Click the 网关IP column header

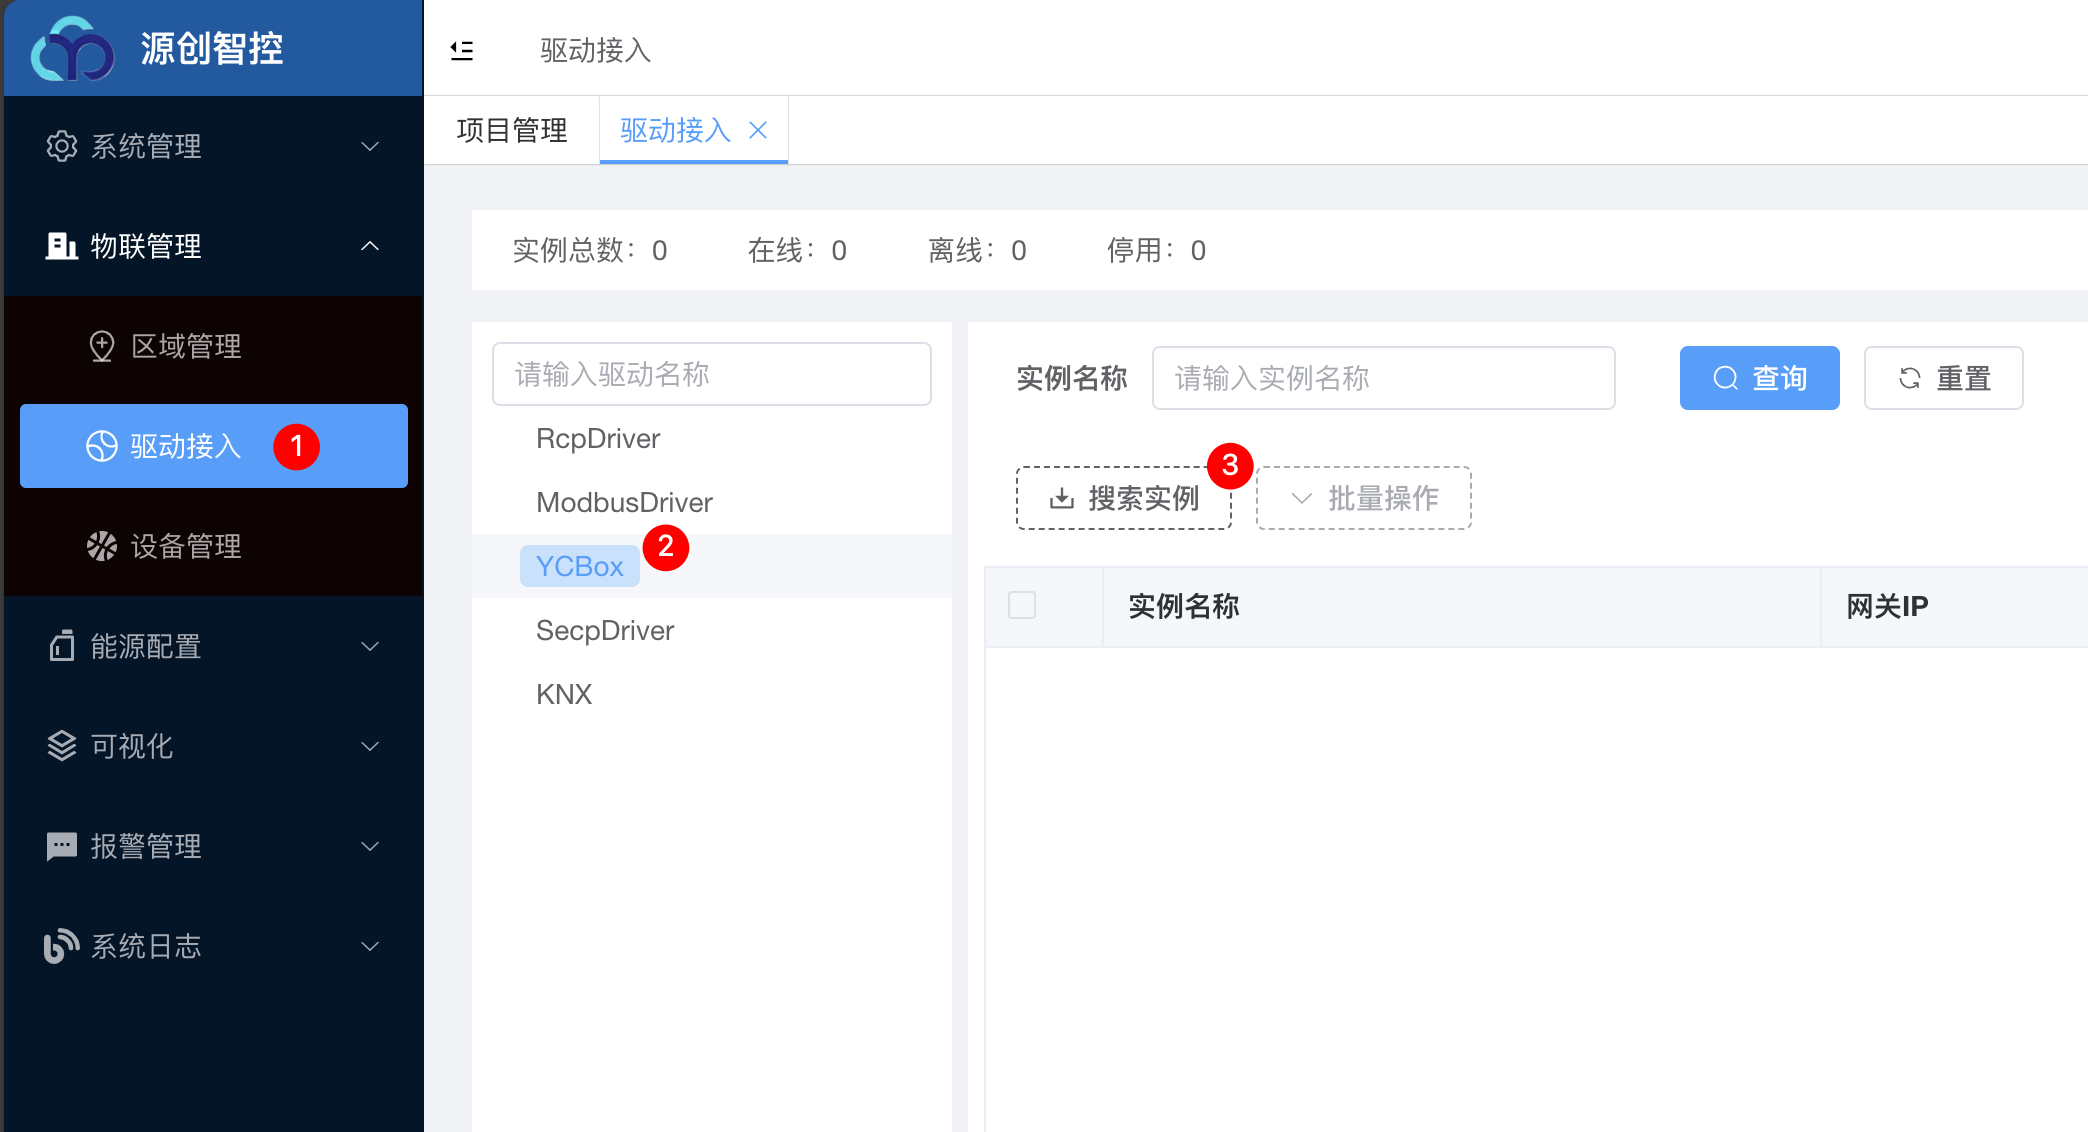click(x=1888, y=606)
